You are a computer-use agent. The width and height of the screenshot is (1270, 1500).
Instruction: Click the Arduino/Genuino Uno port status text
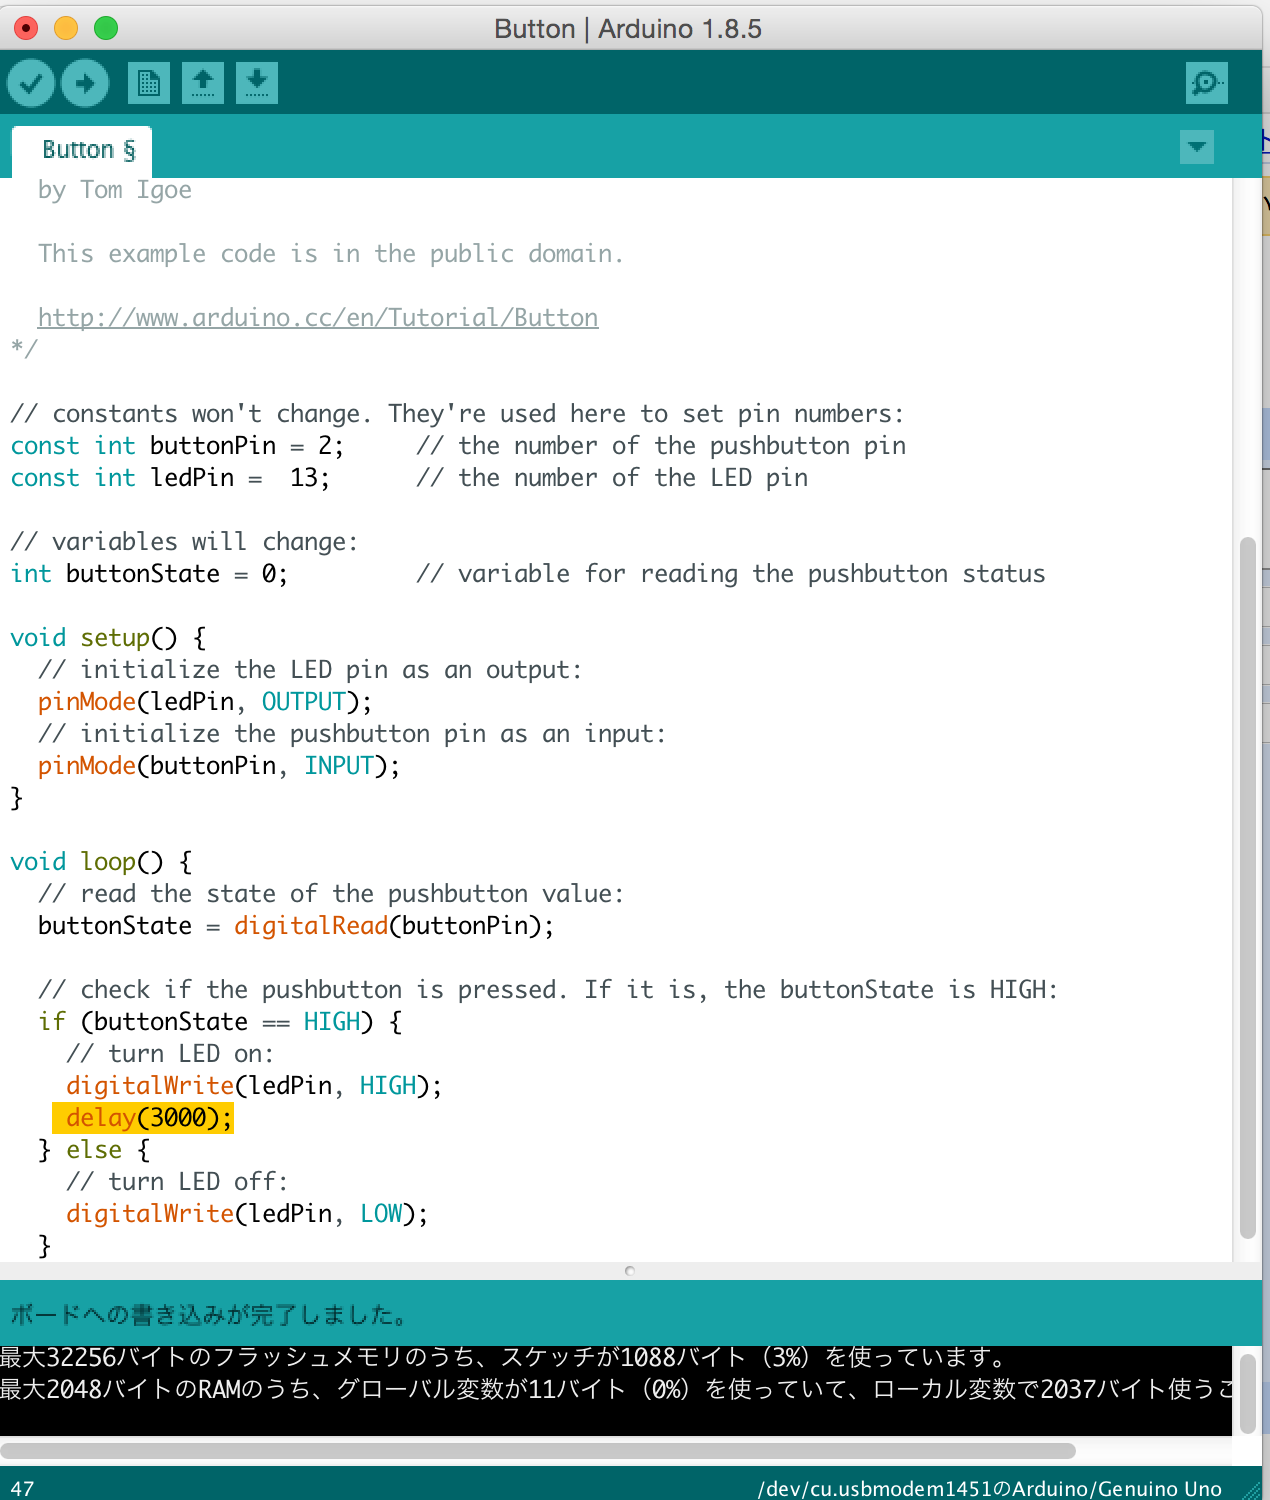click(990, 1488)
